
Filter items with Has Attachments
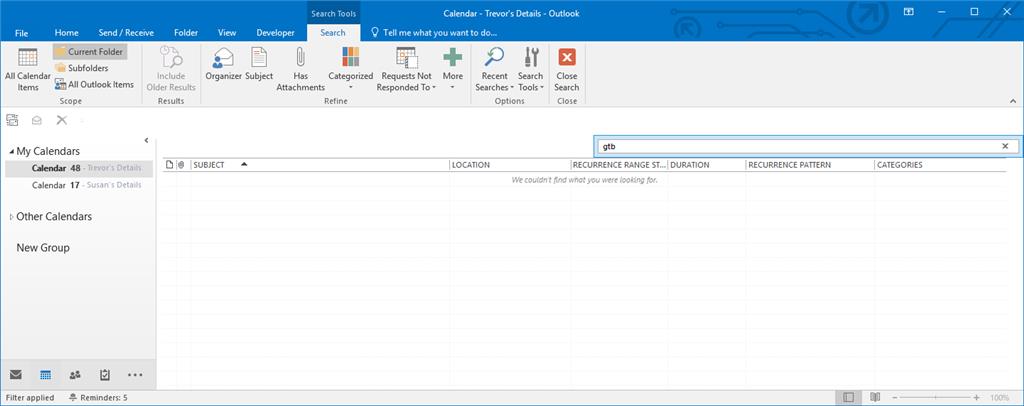click(300, 70)
